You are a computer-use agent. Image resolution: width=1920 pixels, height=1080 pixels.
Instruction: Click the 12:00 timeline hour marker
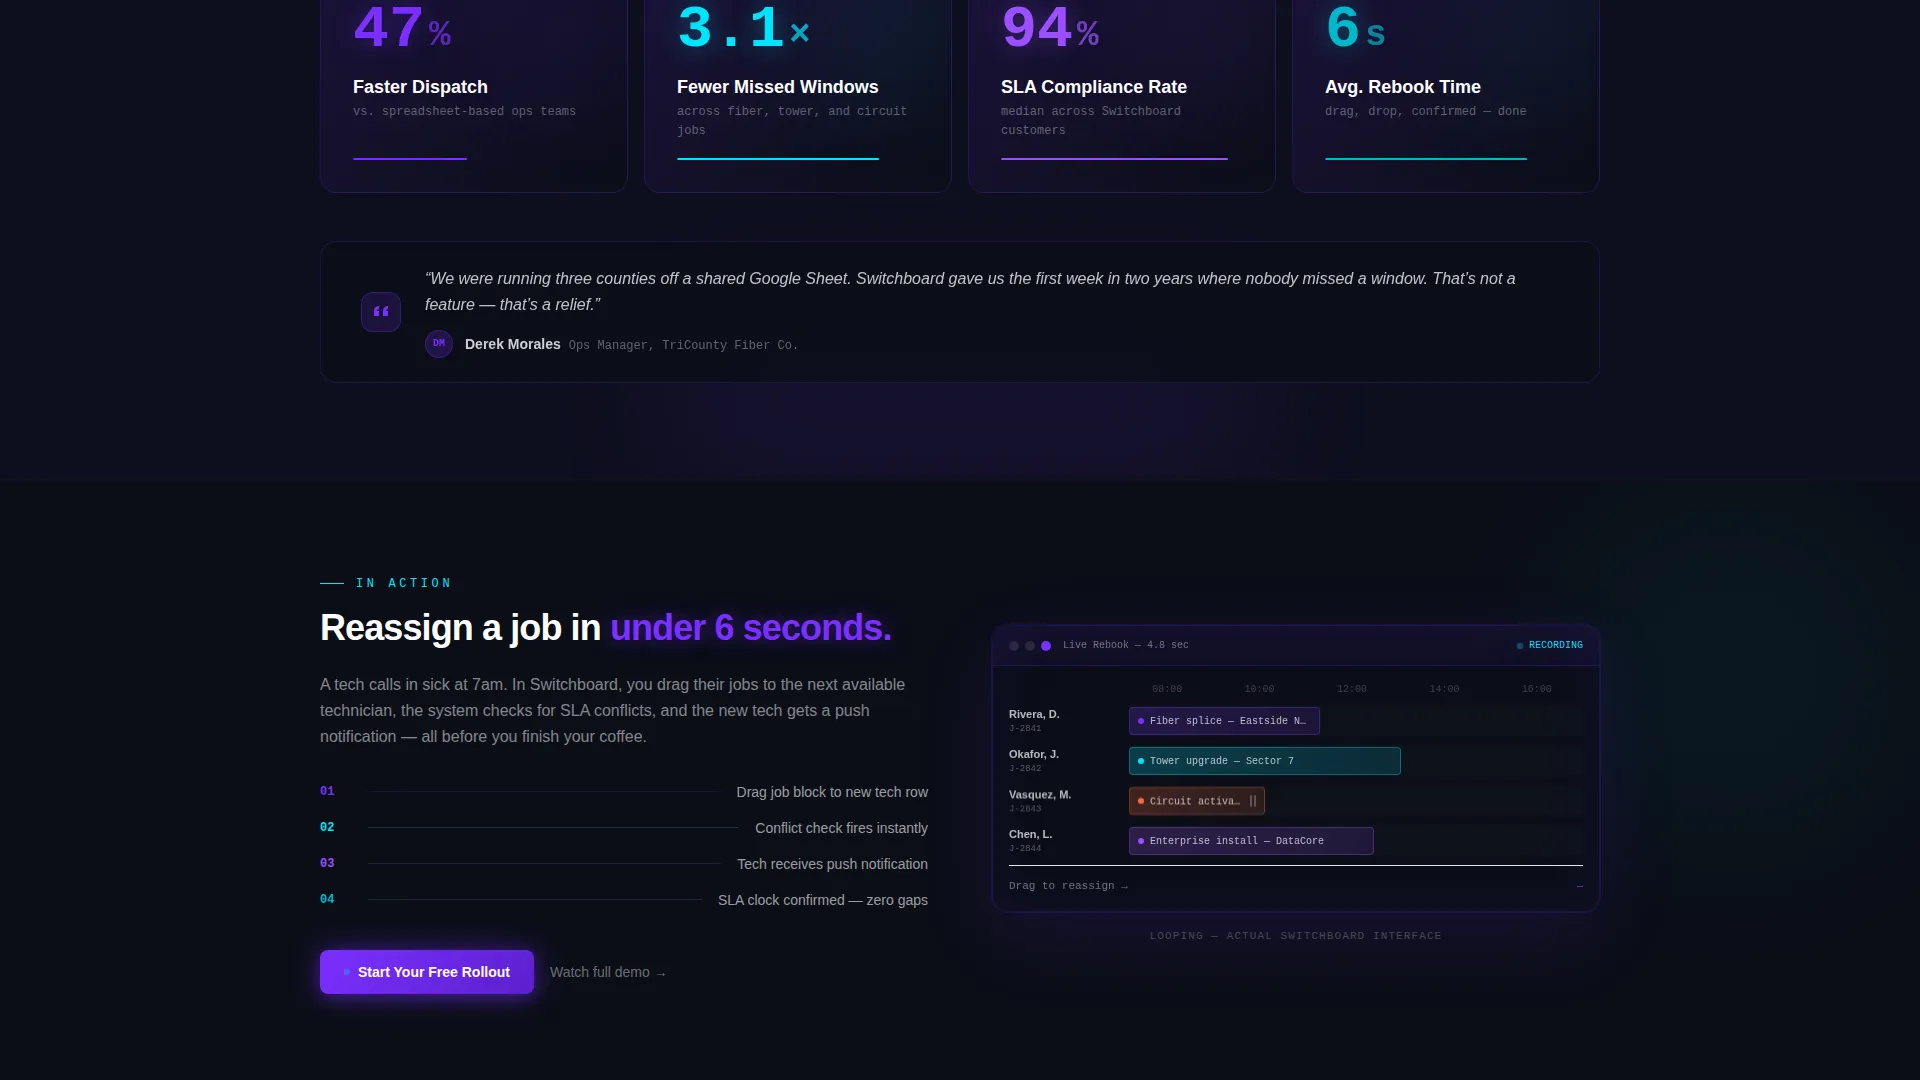click(x=1352, y=689)
